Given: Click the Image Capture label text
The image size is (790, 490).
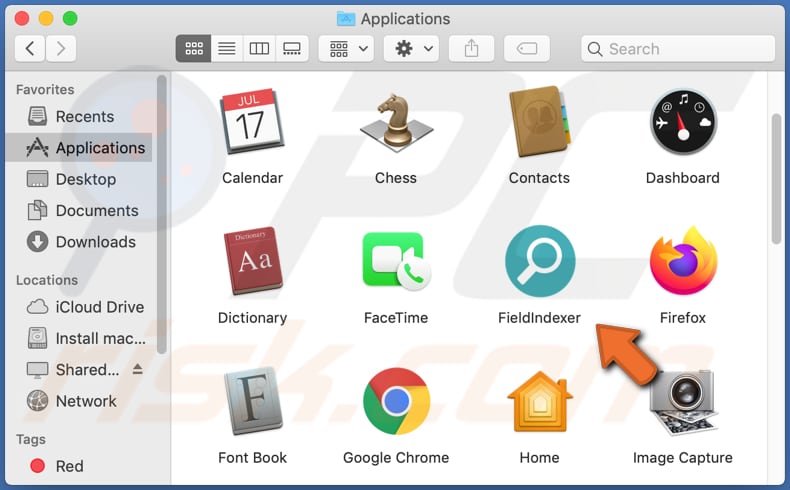Looking at the screenshot, I should pos(683,458).
